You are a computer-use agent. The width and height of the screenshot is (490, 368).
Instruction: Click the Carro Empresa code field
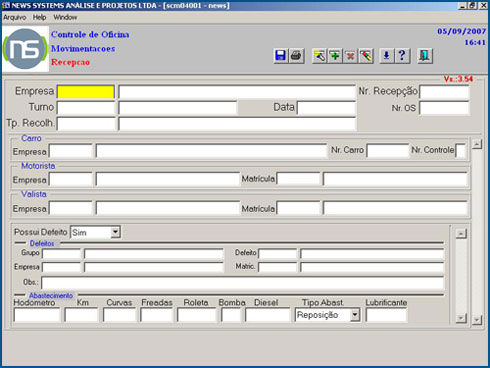[x=71, y=151]
